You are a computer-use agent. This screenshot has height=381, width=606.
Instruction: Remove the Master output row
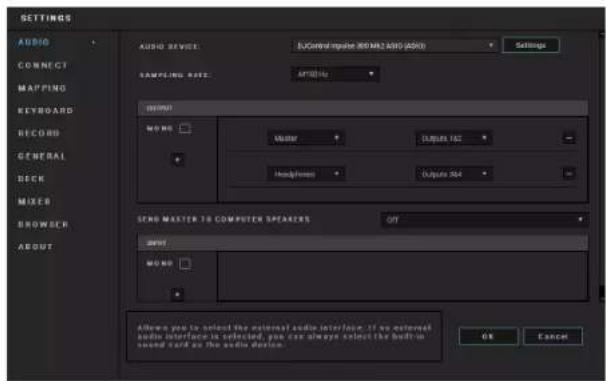tap(569, 138)
